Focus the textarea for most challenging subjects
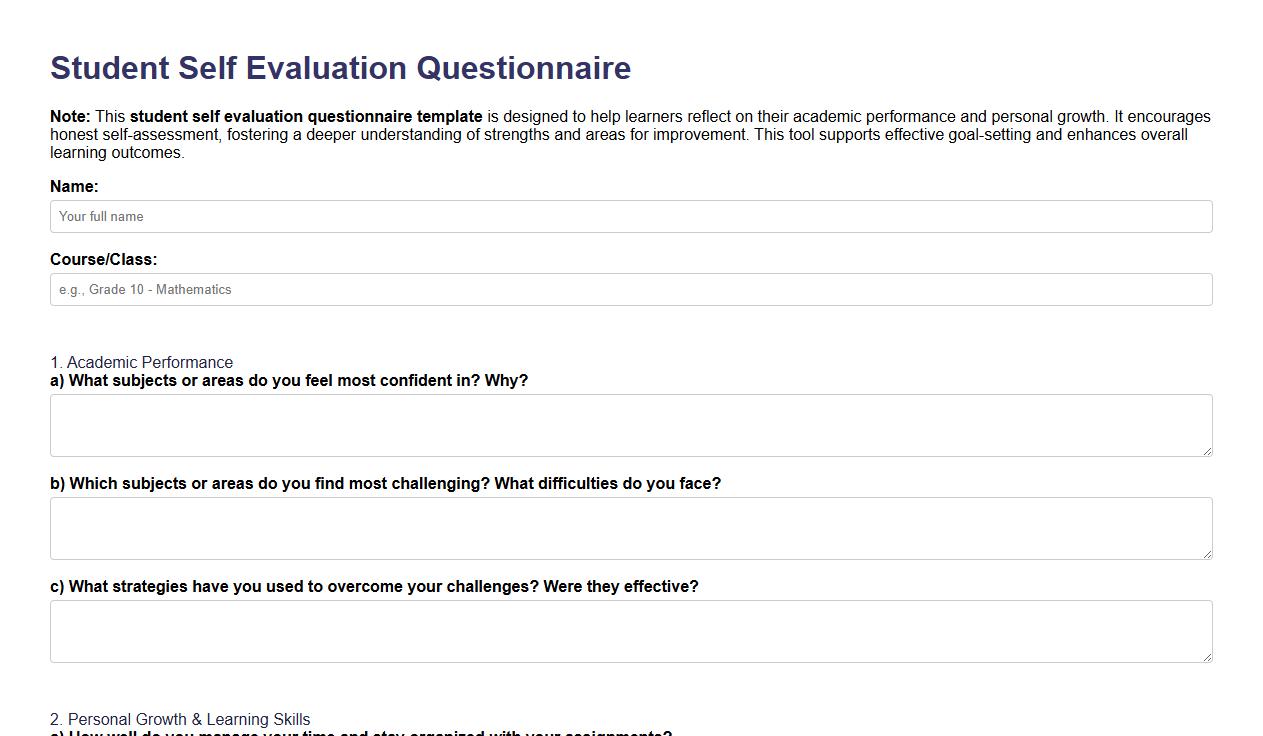 (x=631, y=527)
